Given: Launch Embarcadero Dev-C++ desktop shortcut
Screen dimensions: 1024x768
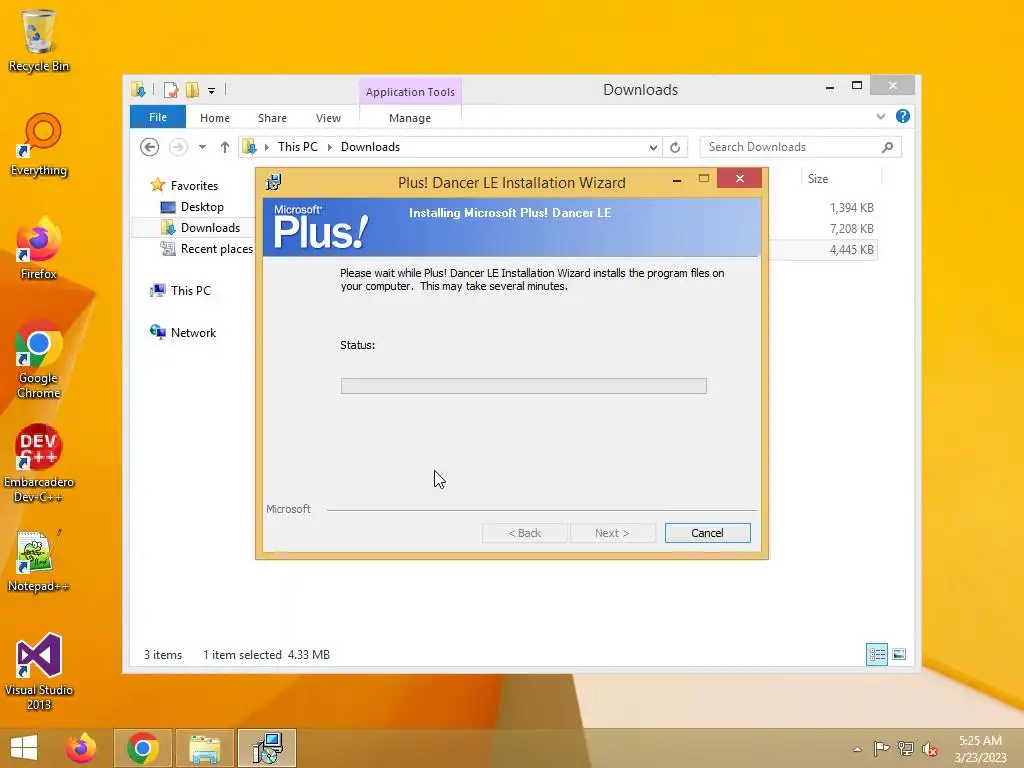Looking at the screenshot, I should click(x=39, y=464).
